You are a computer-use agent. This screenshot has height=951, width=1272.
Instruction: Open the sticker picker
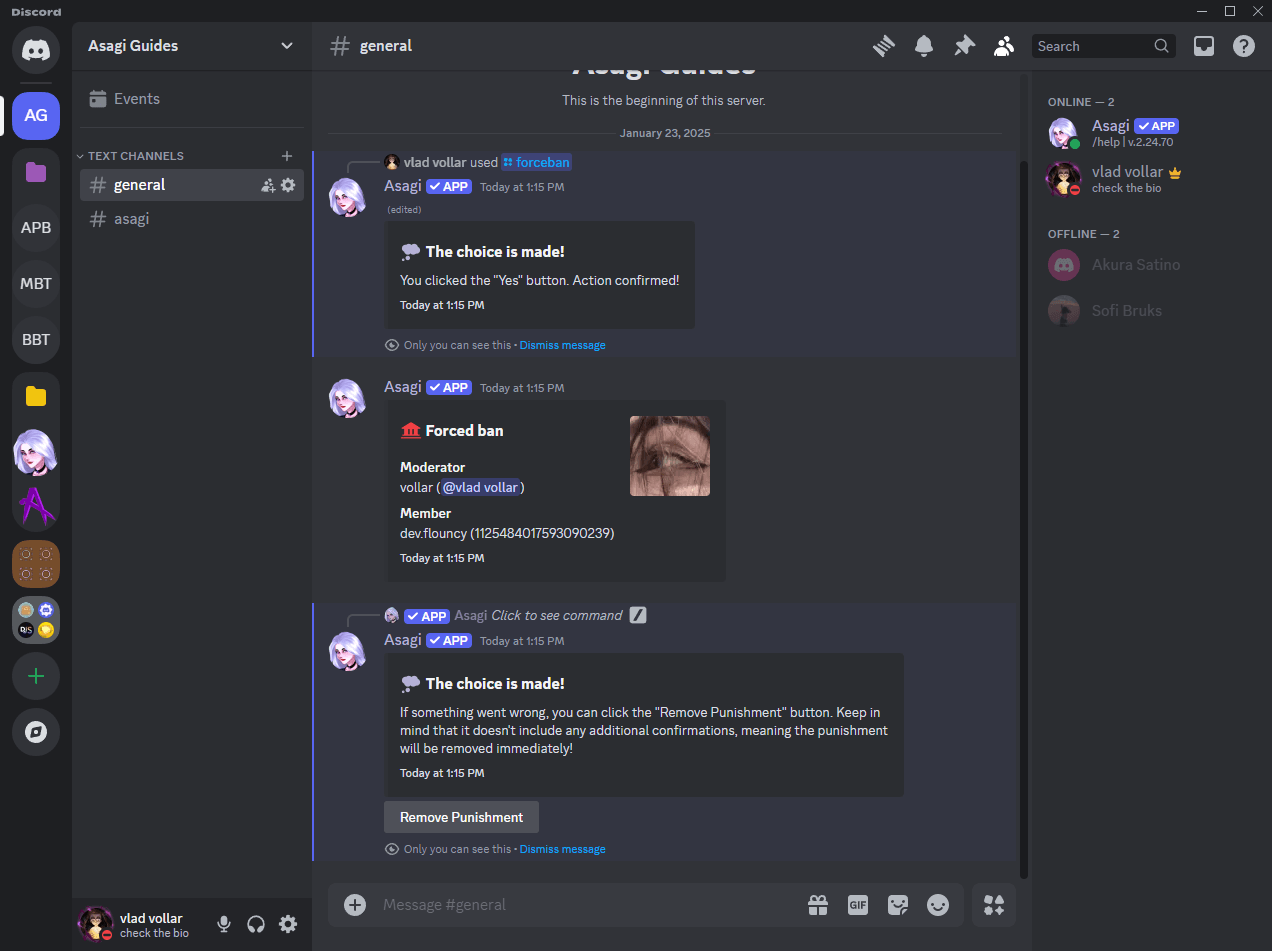[x=898, y=905]
